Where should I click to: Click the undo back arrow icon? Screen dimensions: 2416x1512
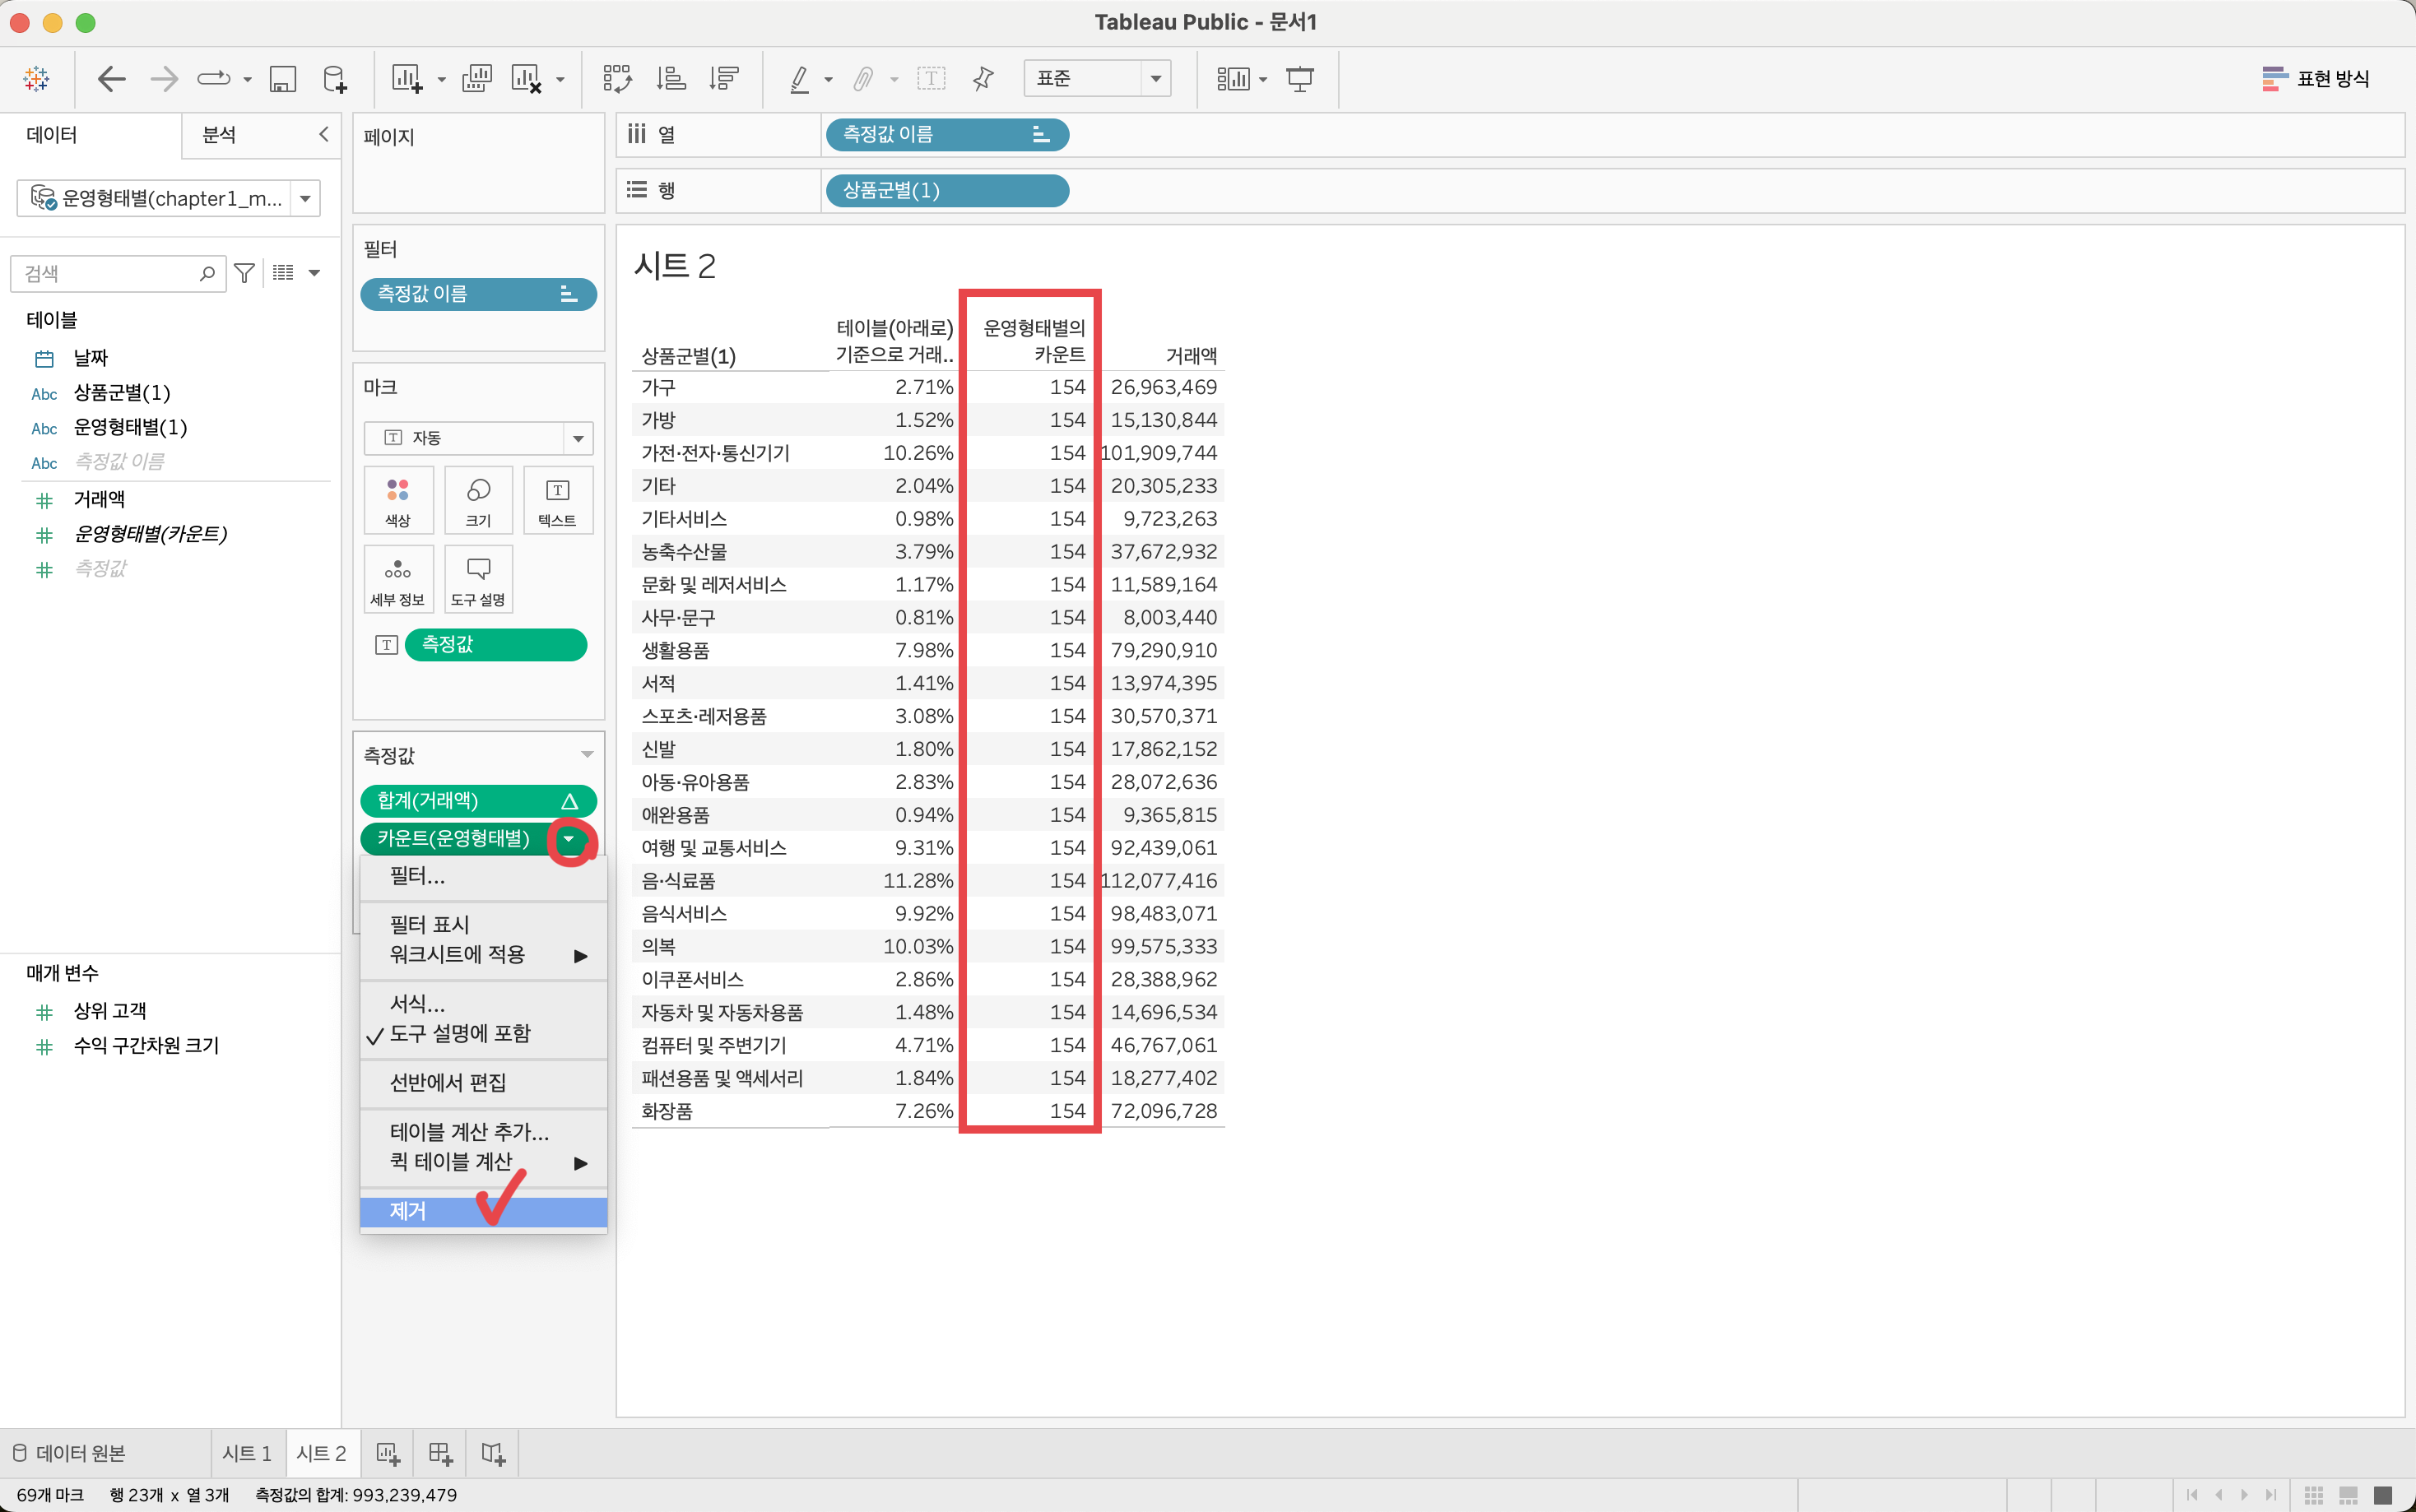click(x=111, y=78)
